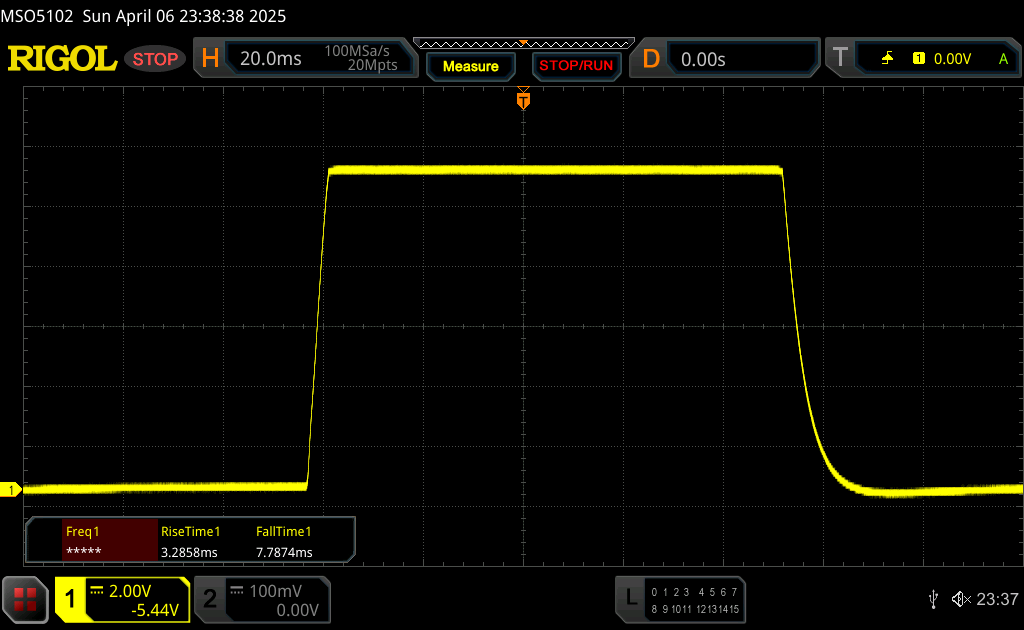Click channel 1 DC coupling icon
Viewport: 1024px width, 630px height.
click(x=97, y=591)
